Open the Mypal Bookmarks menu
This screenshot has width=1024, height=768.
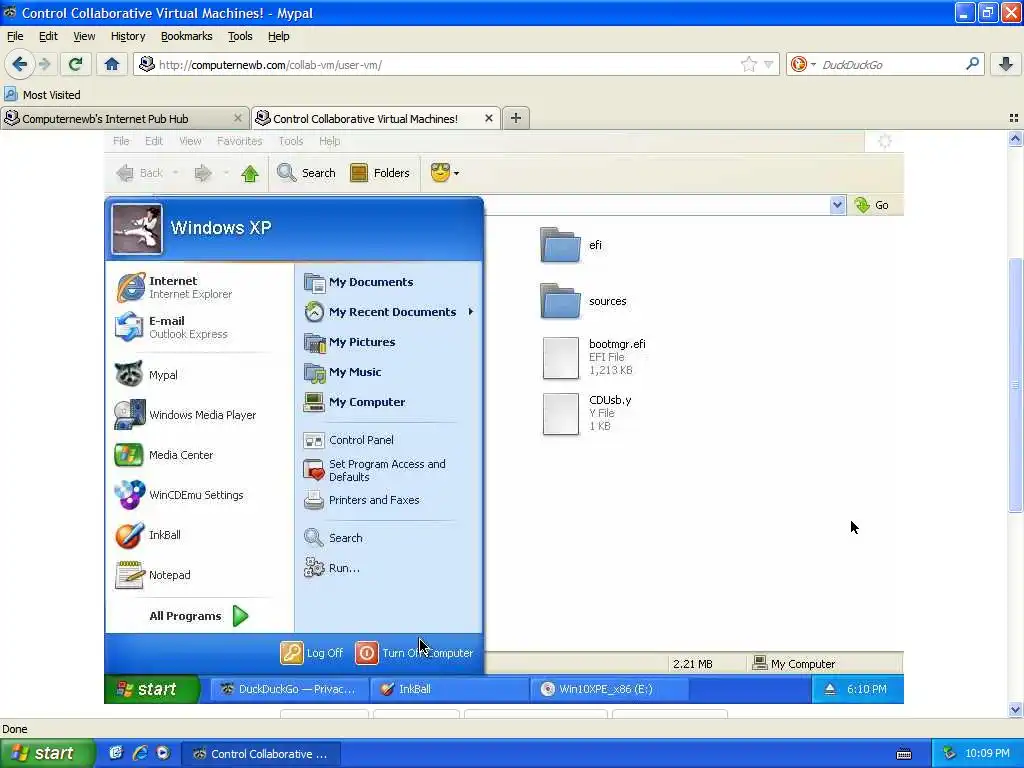click(187, 36)
